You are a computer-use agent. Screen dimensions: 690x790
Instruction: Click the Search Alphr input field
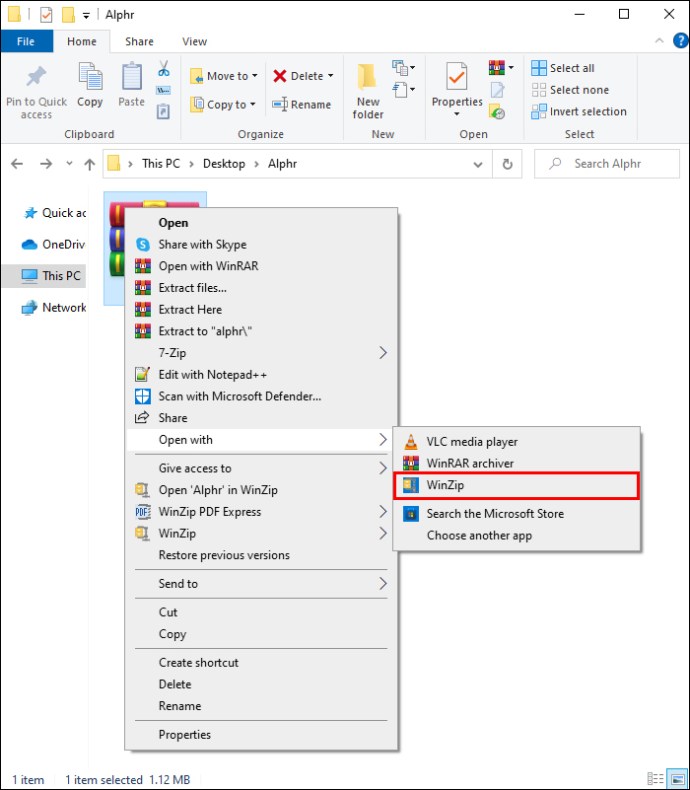click(x=607, y=164)
